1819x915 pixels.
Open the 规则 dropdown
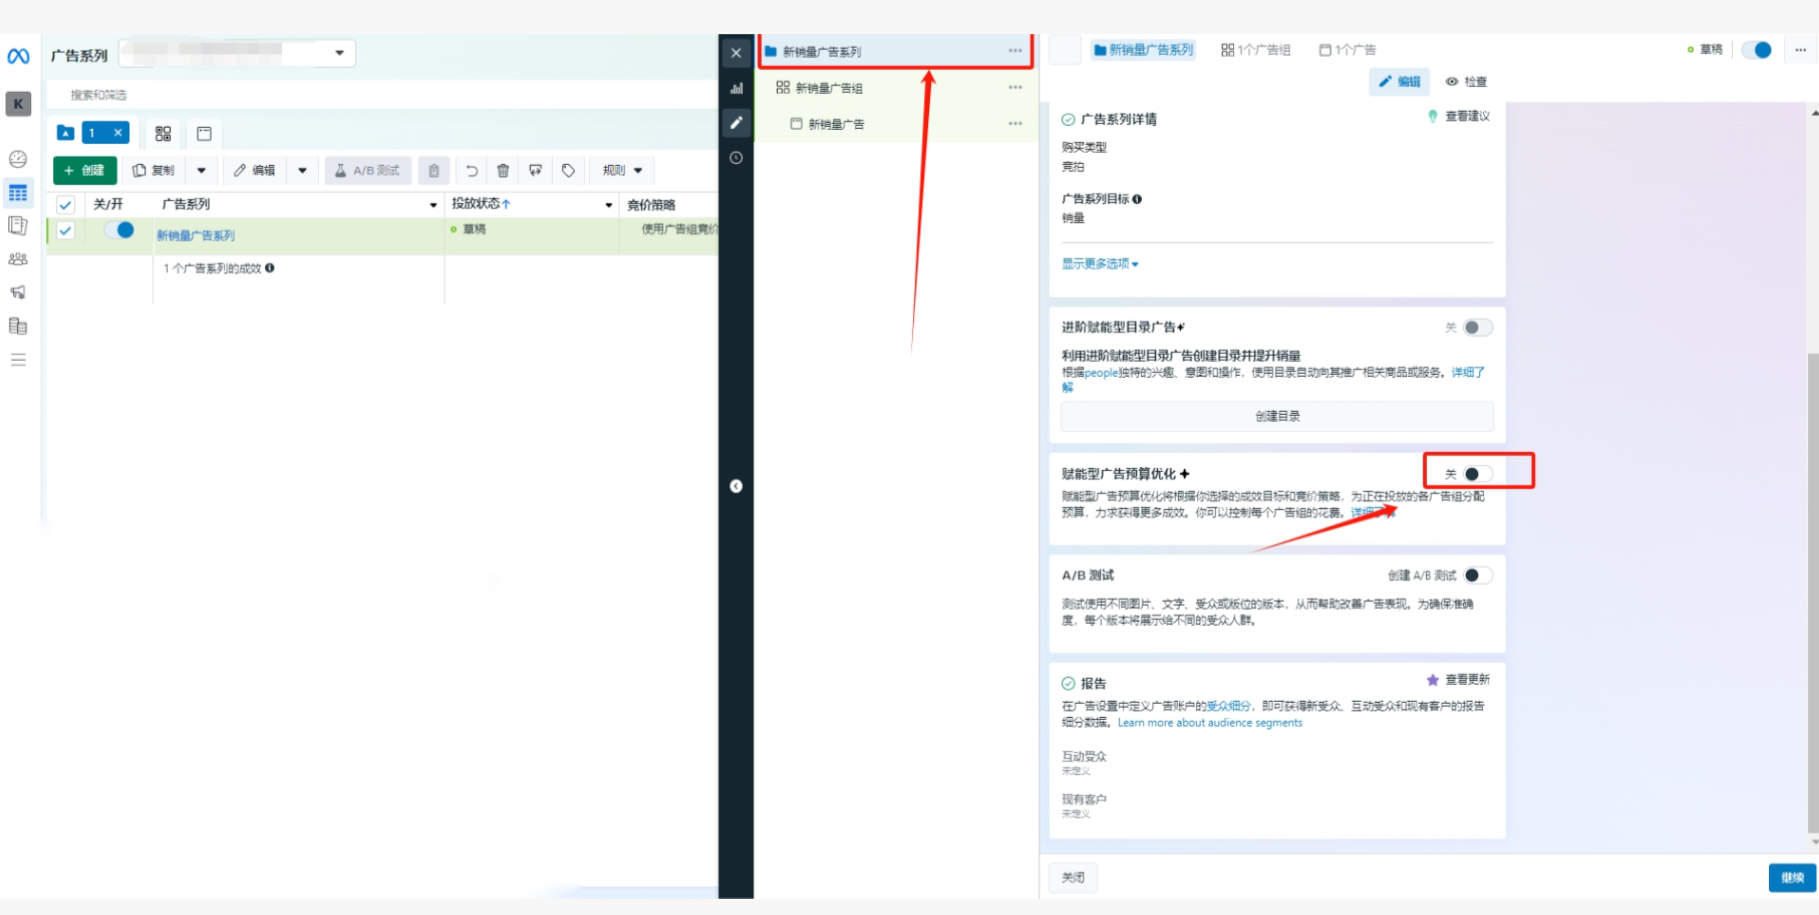[622, 171]
